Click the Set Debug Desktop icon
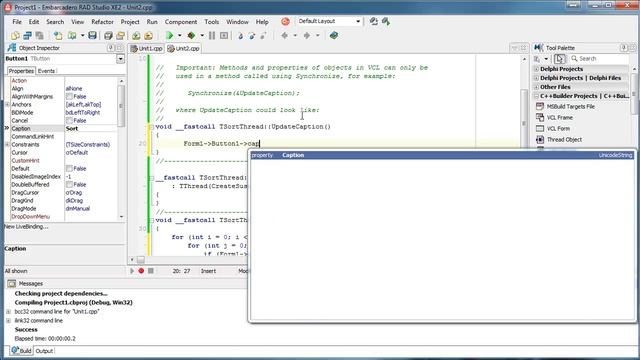The image size is (640, 360). (386, 21)
